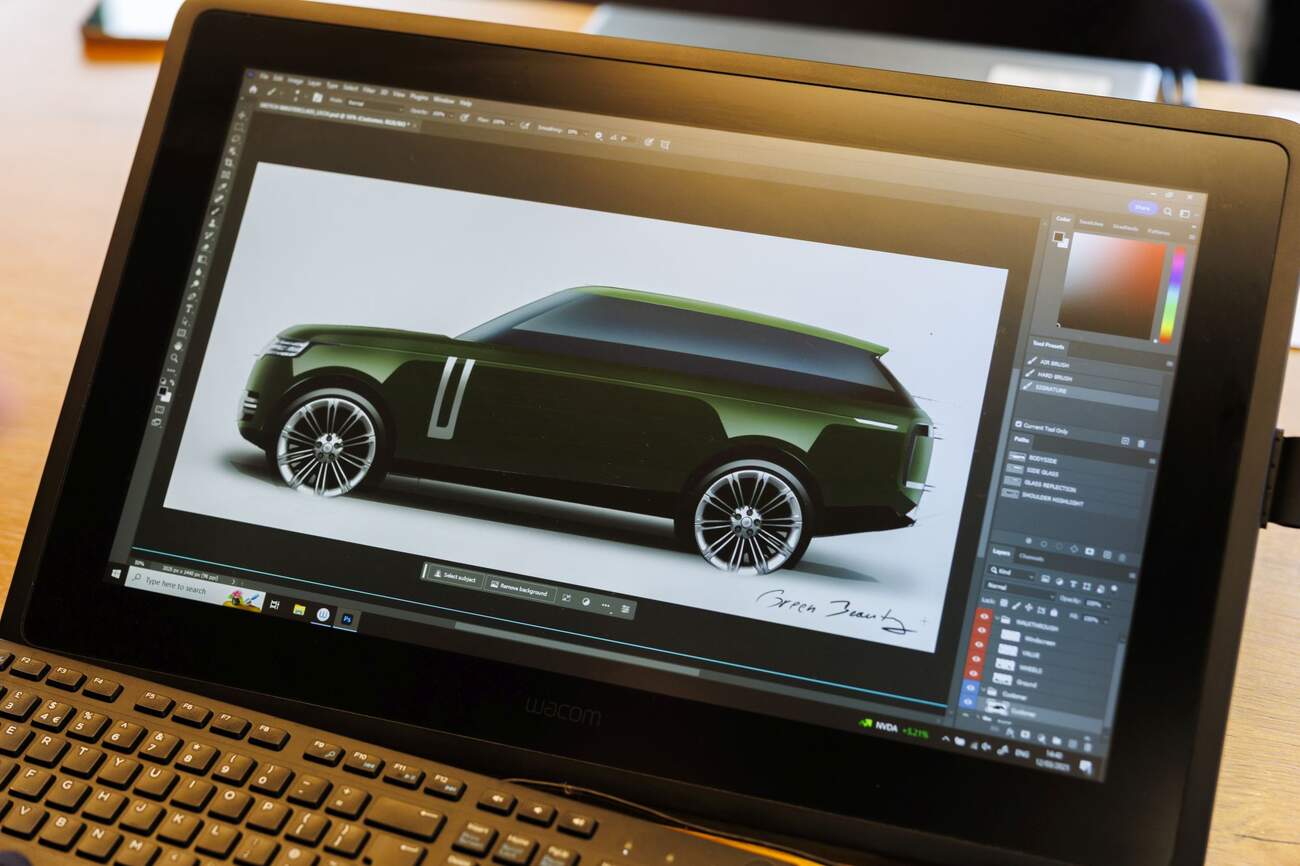The width and height of the screenshot is (1300, 866).
Task: Click the Windows Start button
Action: tap(117, 575)
